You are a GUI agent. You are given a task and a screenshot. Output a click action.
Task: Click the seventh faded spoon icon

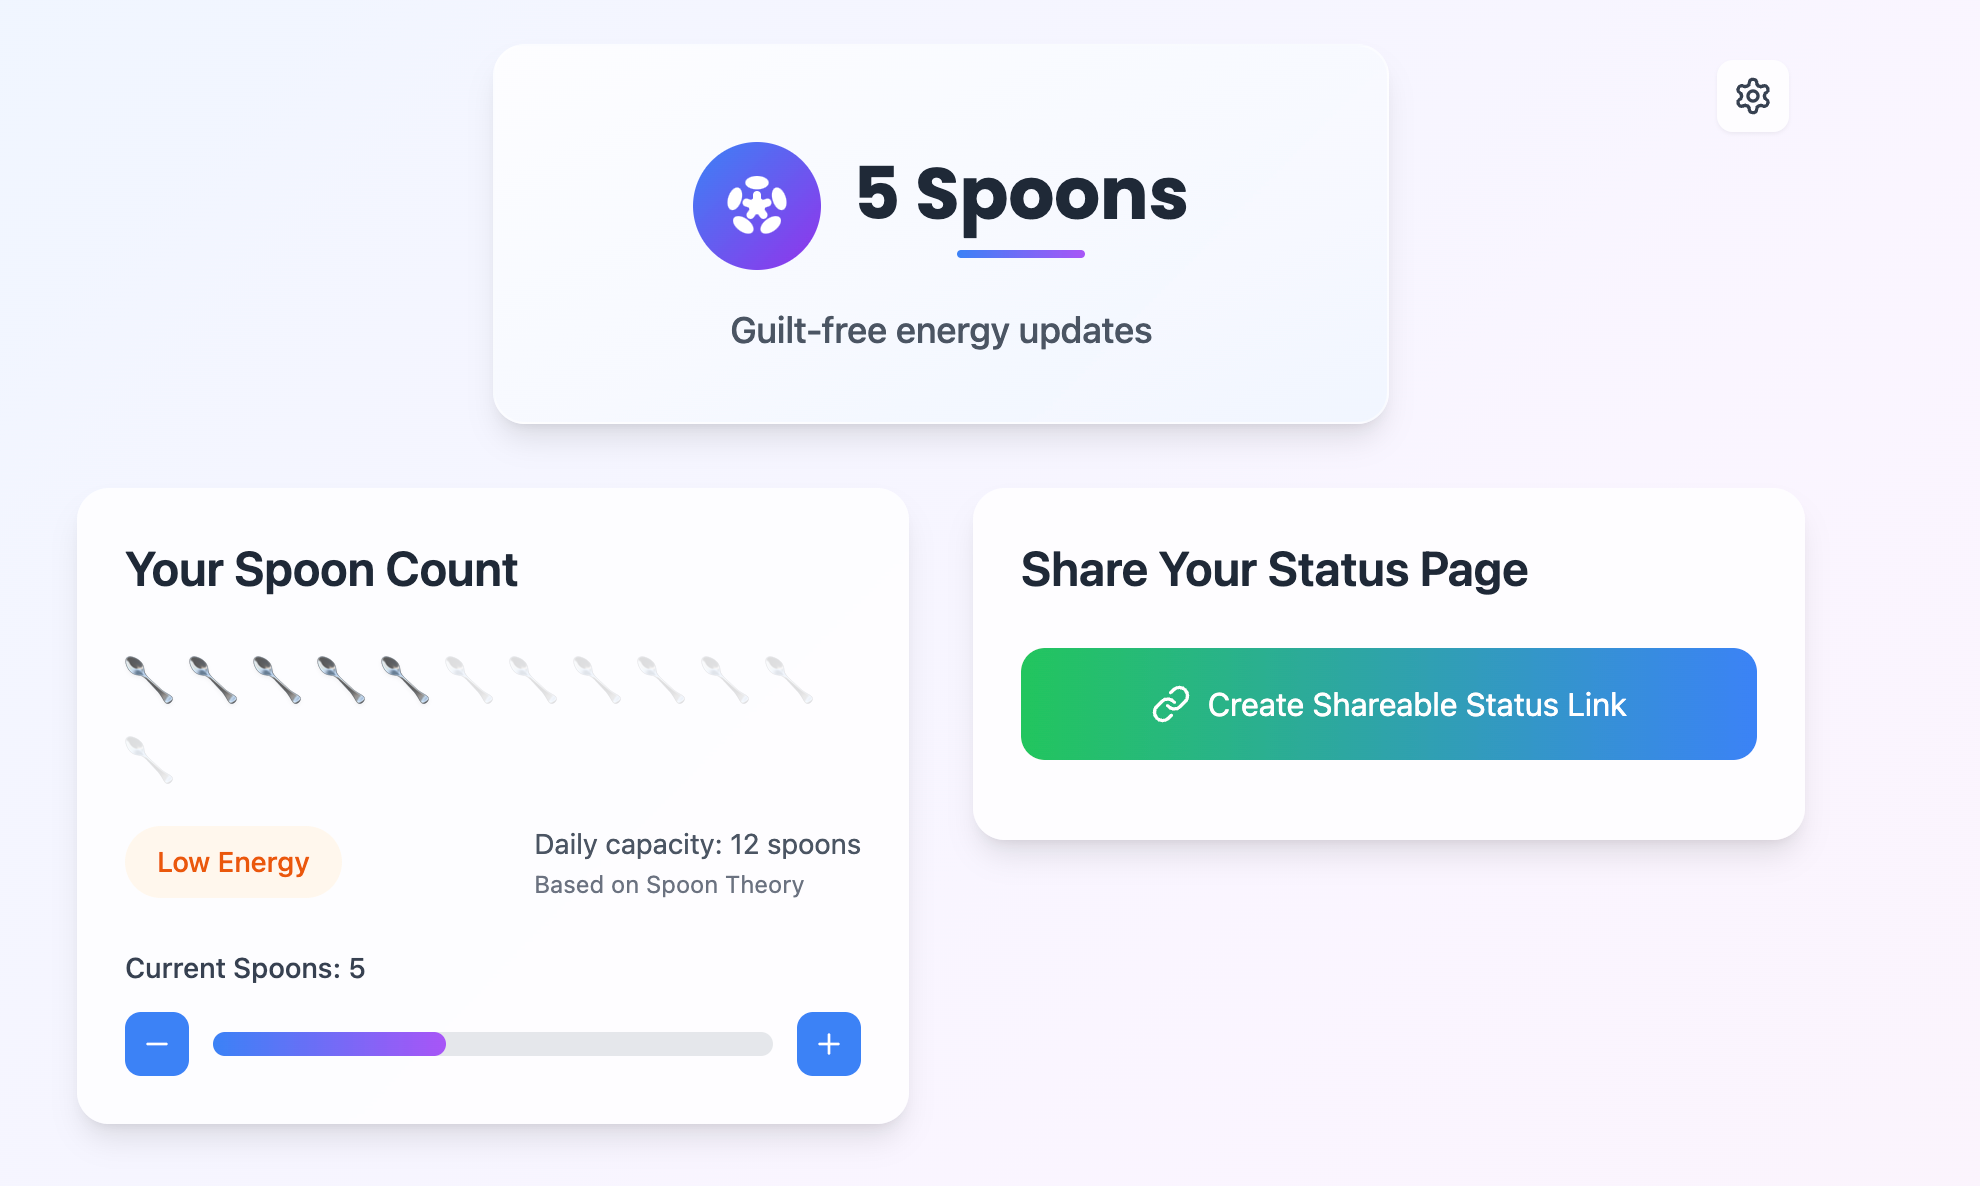coord(533,680)
